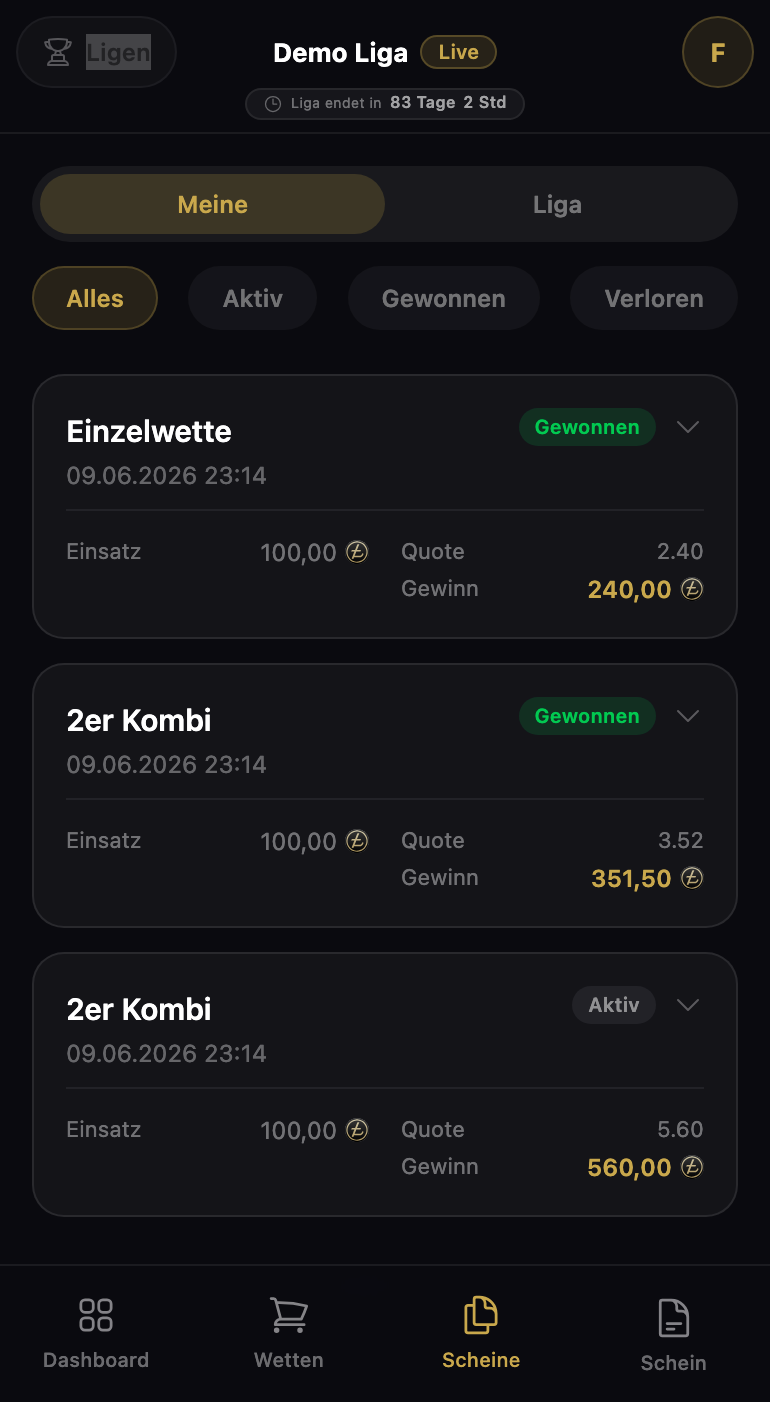Filter bets by Gewonnen
Image resolution: width=770 pixels, height=1402 pixels.
tap(444, 298)
